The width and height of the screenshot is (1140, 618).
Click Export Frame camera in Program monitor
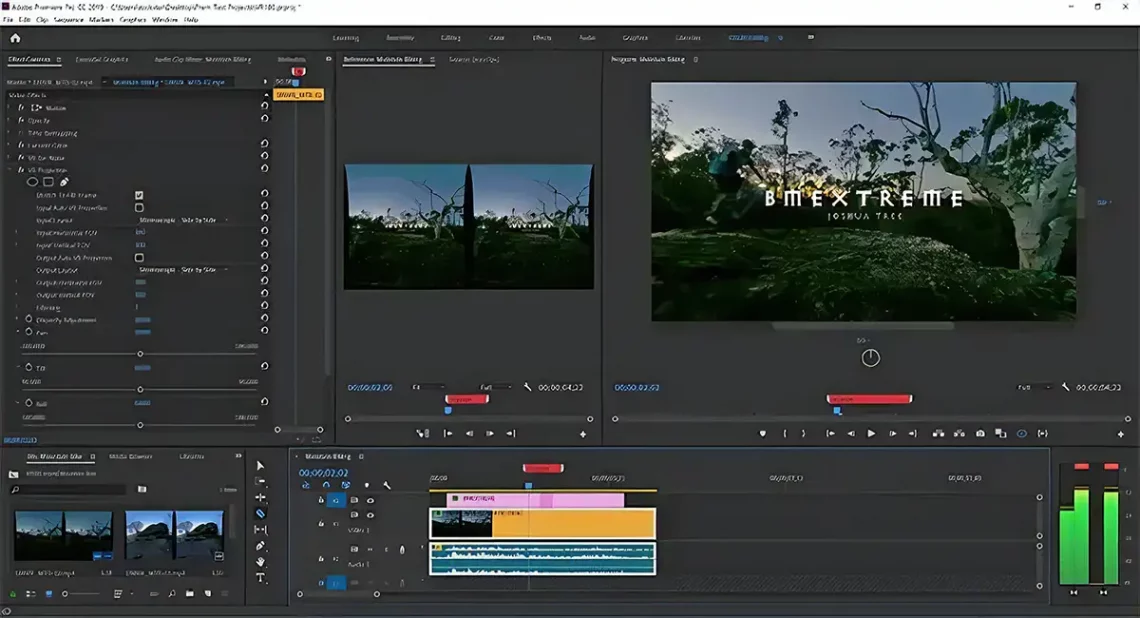point(980,433)
